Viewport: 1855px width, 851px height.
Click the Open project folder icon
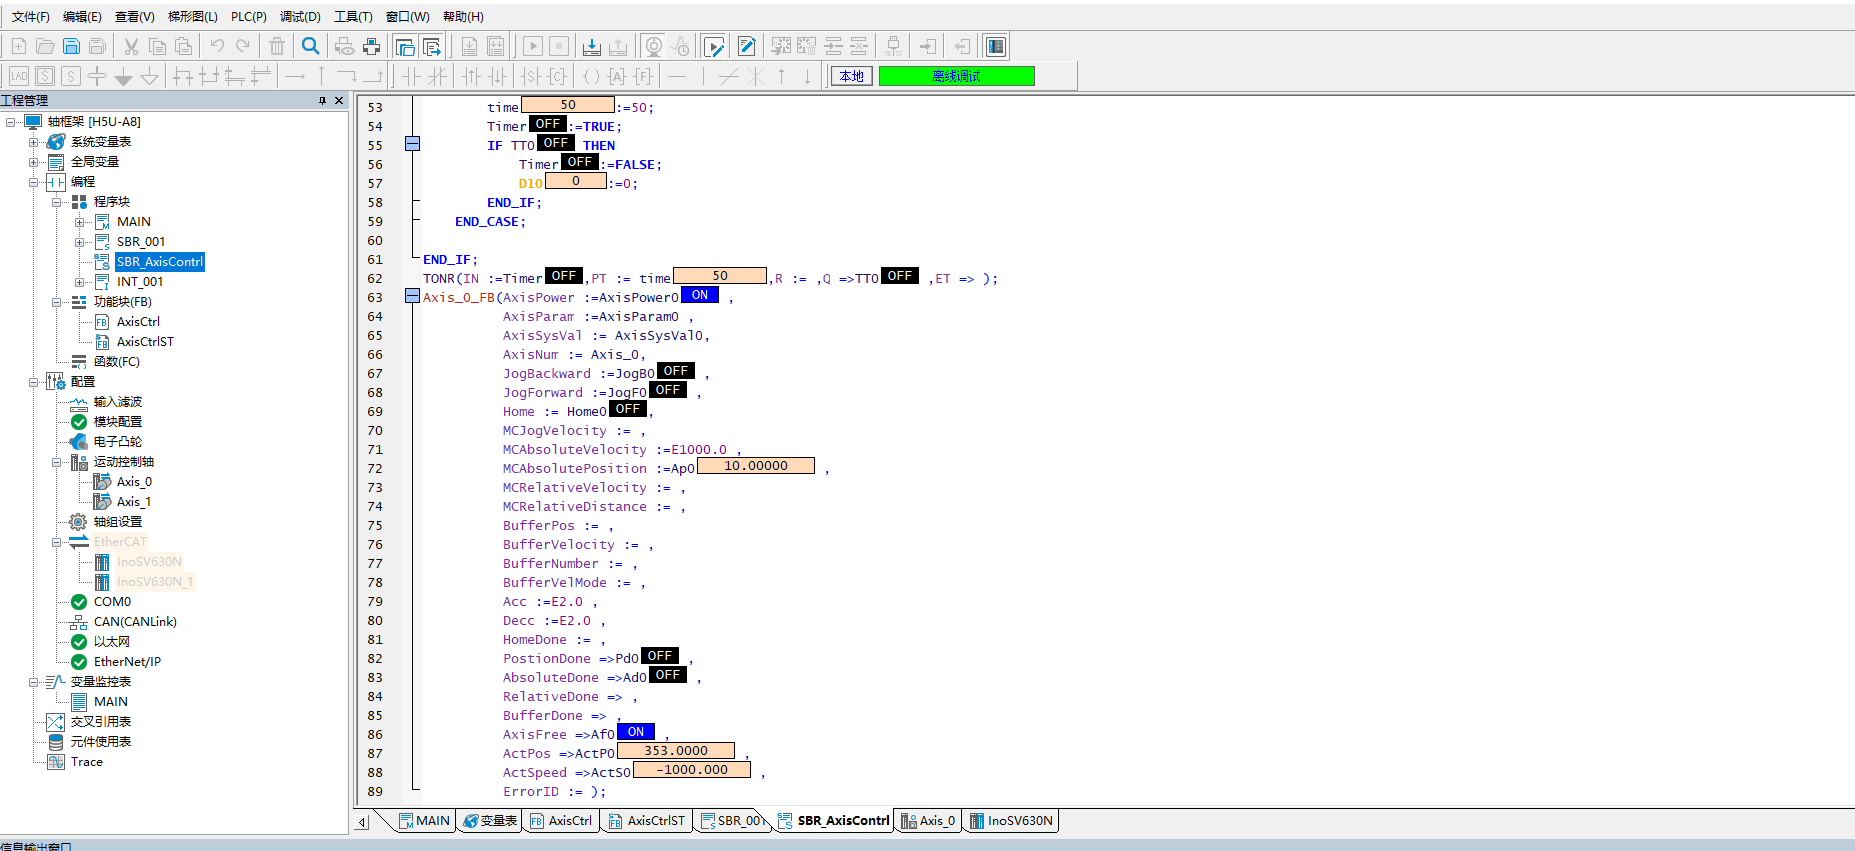pos(45,46)
